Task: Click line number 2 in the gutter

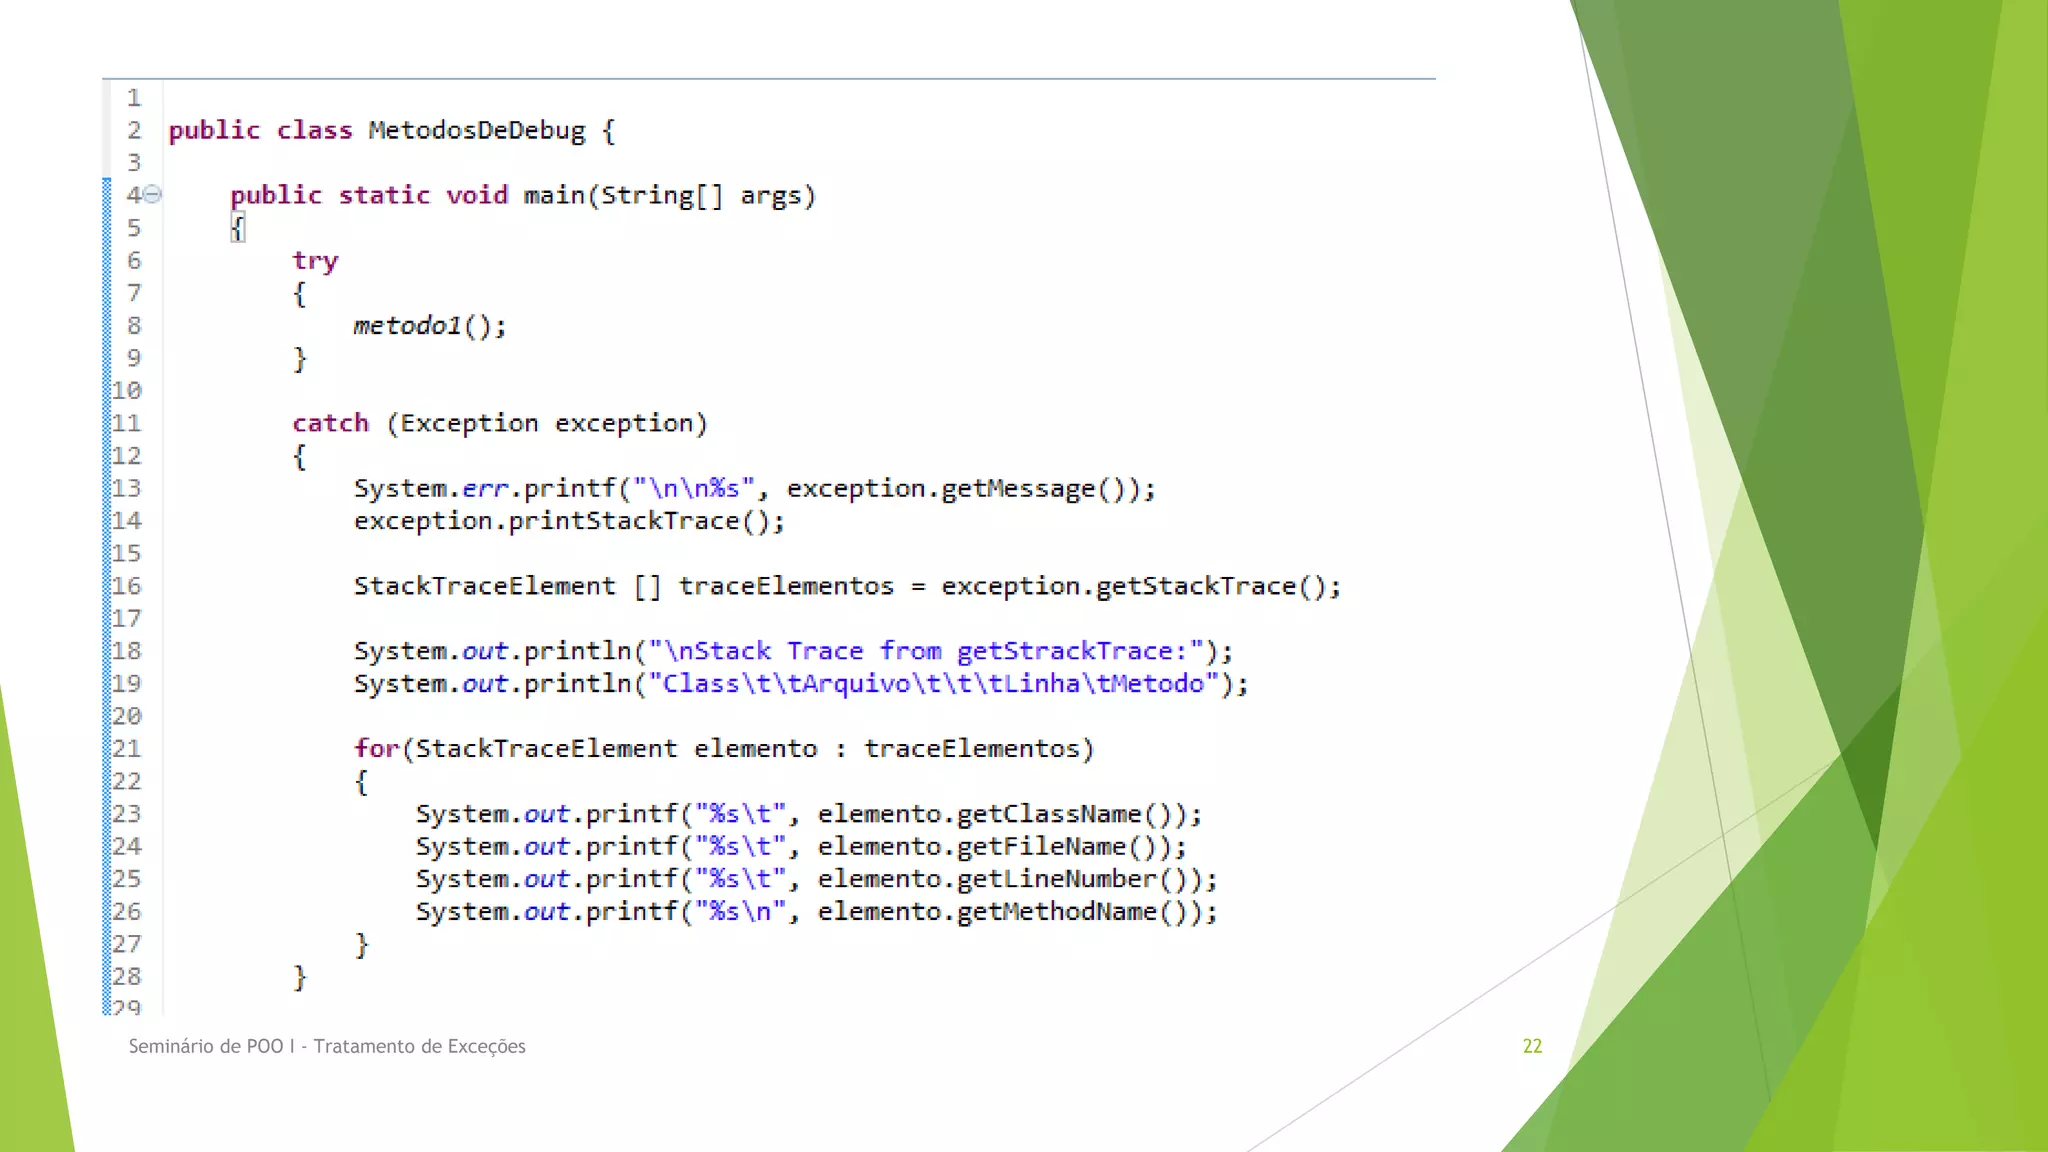Action: pos(134,130)
